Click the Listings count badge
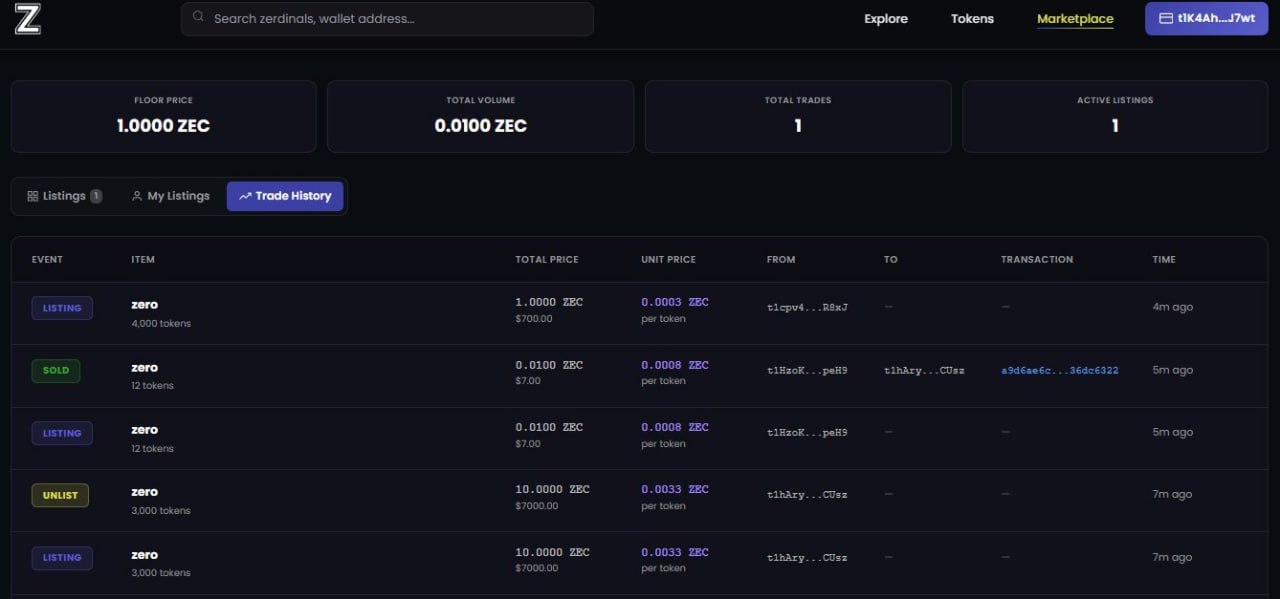This screenshot has height=599, width=1280. coord(96,196)
